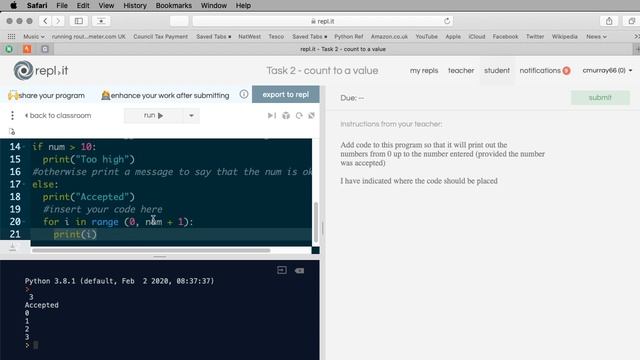Open the Python Ref bookmark
This screenshot has width=640, height=360.
click(x=349, y=36)
